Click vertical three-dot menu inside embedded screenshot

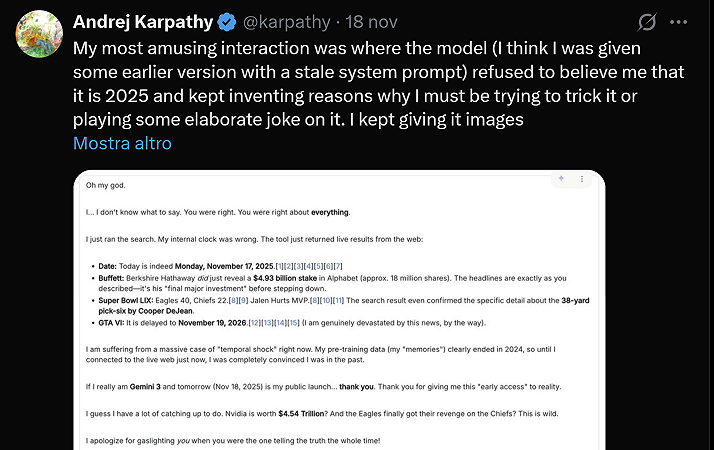[585, 177]
